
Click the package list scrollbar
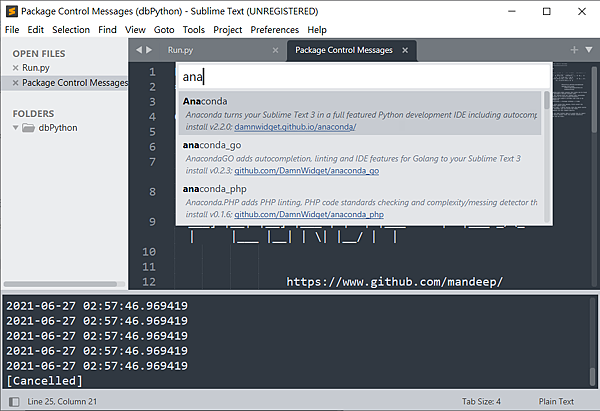(546, 150)
